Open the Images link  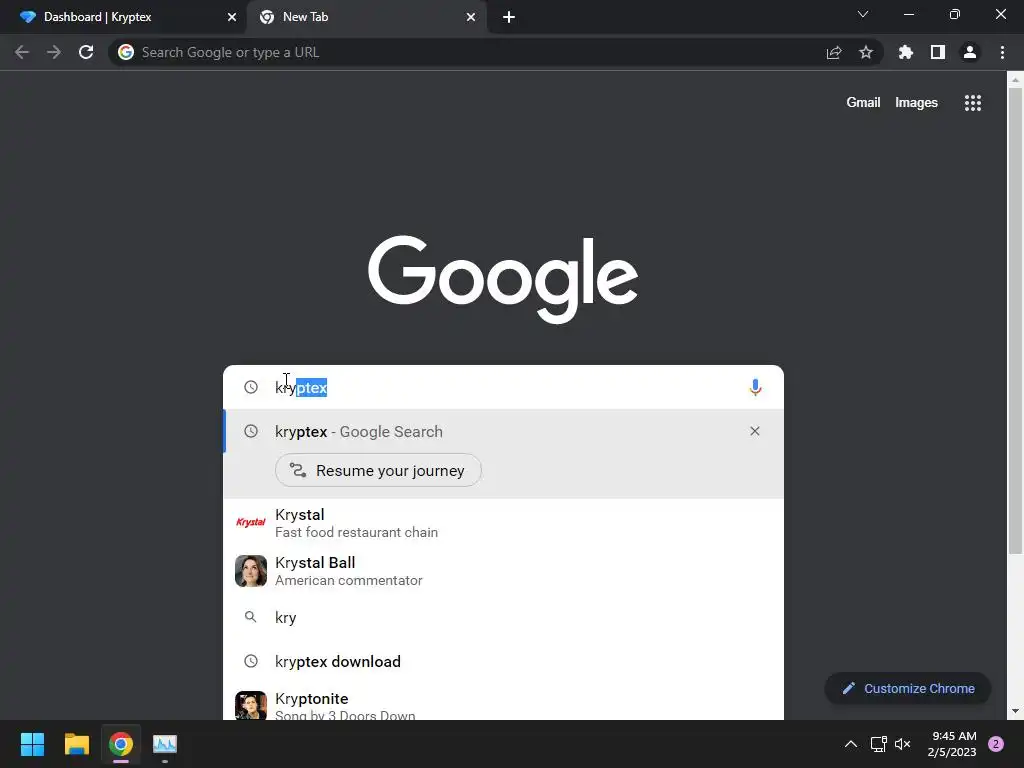coord(916,103)
